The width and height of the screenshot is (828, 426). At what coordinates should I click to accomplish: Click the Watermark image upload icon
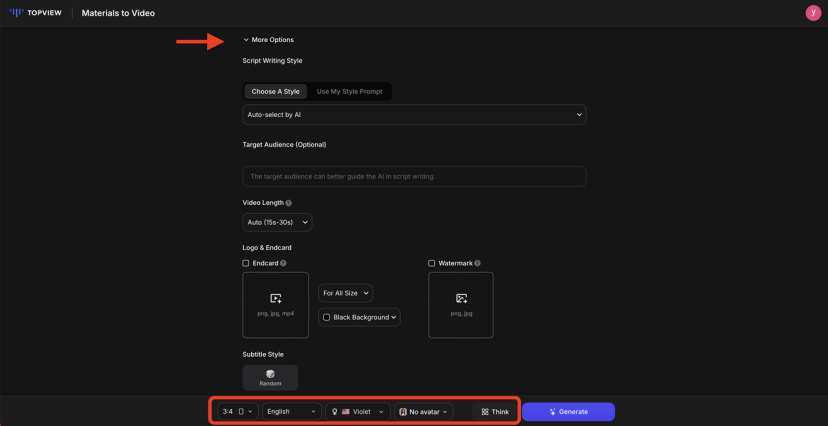461,298
